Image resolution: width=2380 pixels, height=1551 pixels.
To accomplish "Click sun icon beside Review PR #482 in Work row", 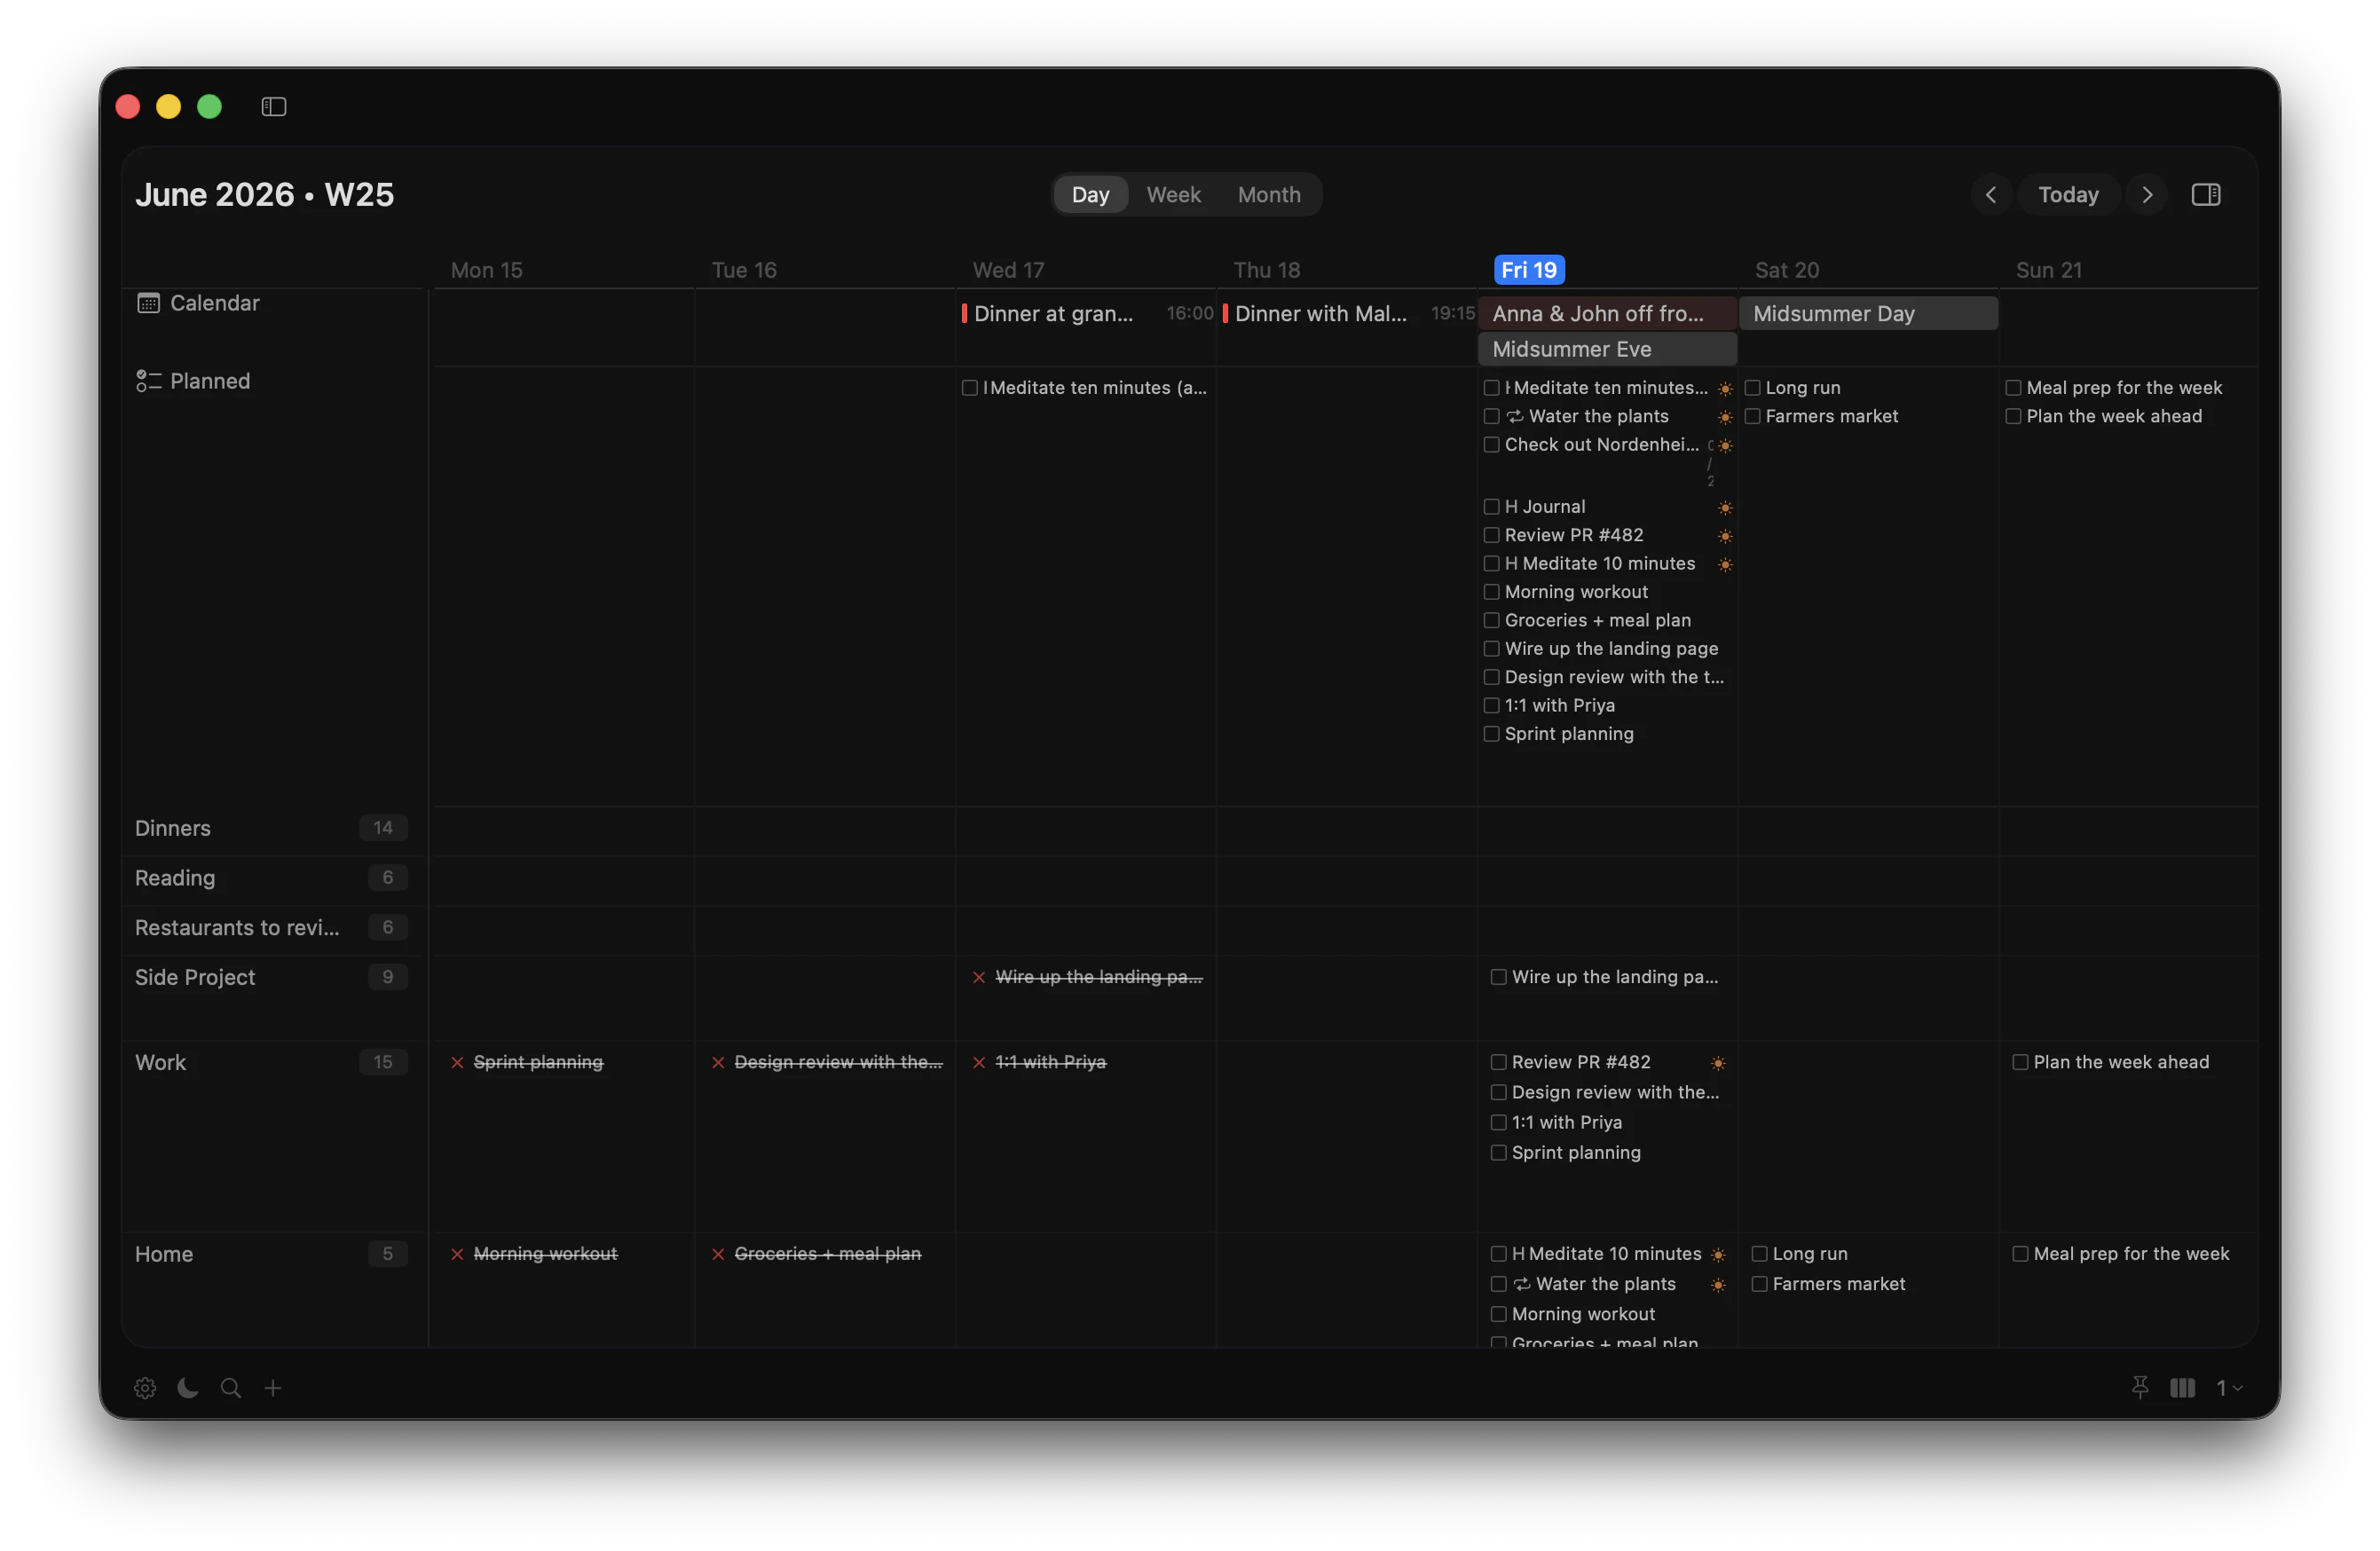I will (x=1718, y=1063).
